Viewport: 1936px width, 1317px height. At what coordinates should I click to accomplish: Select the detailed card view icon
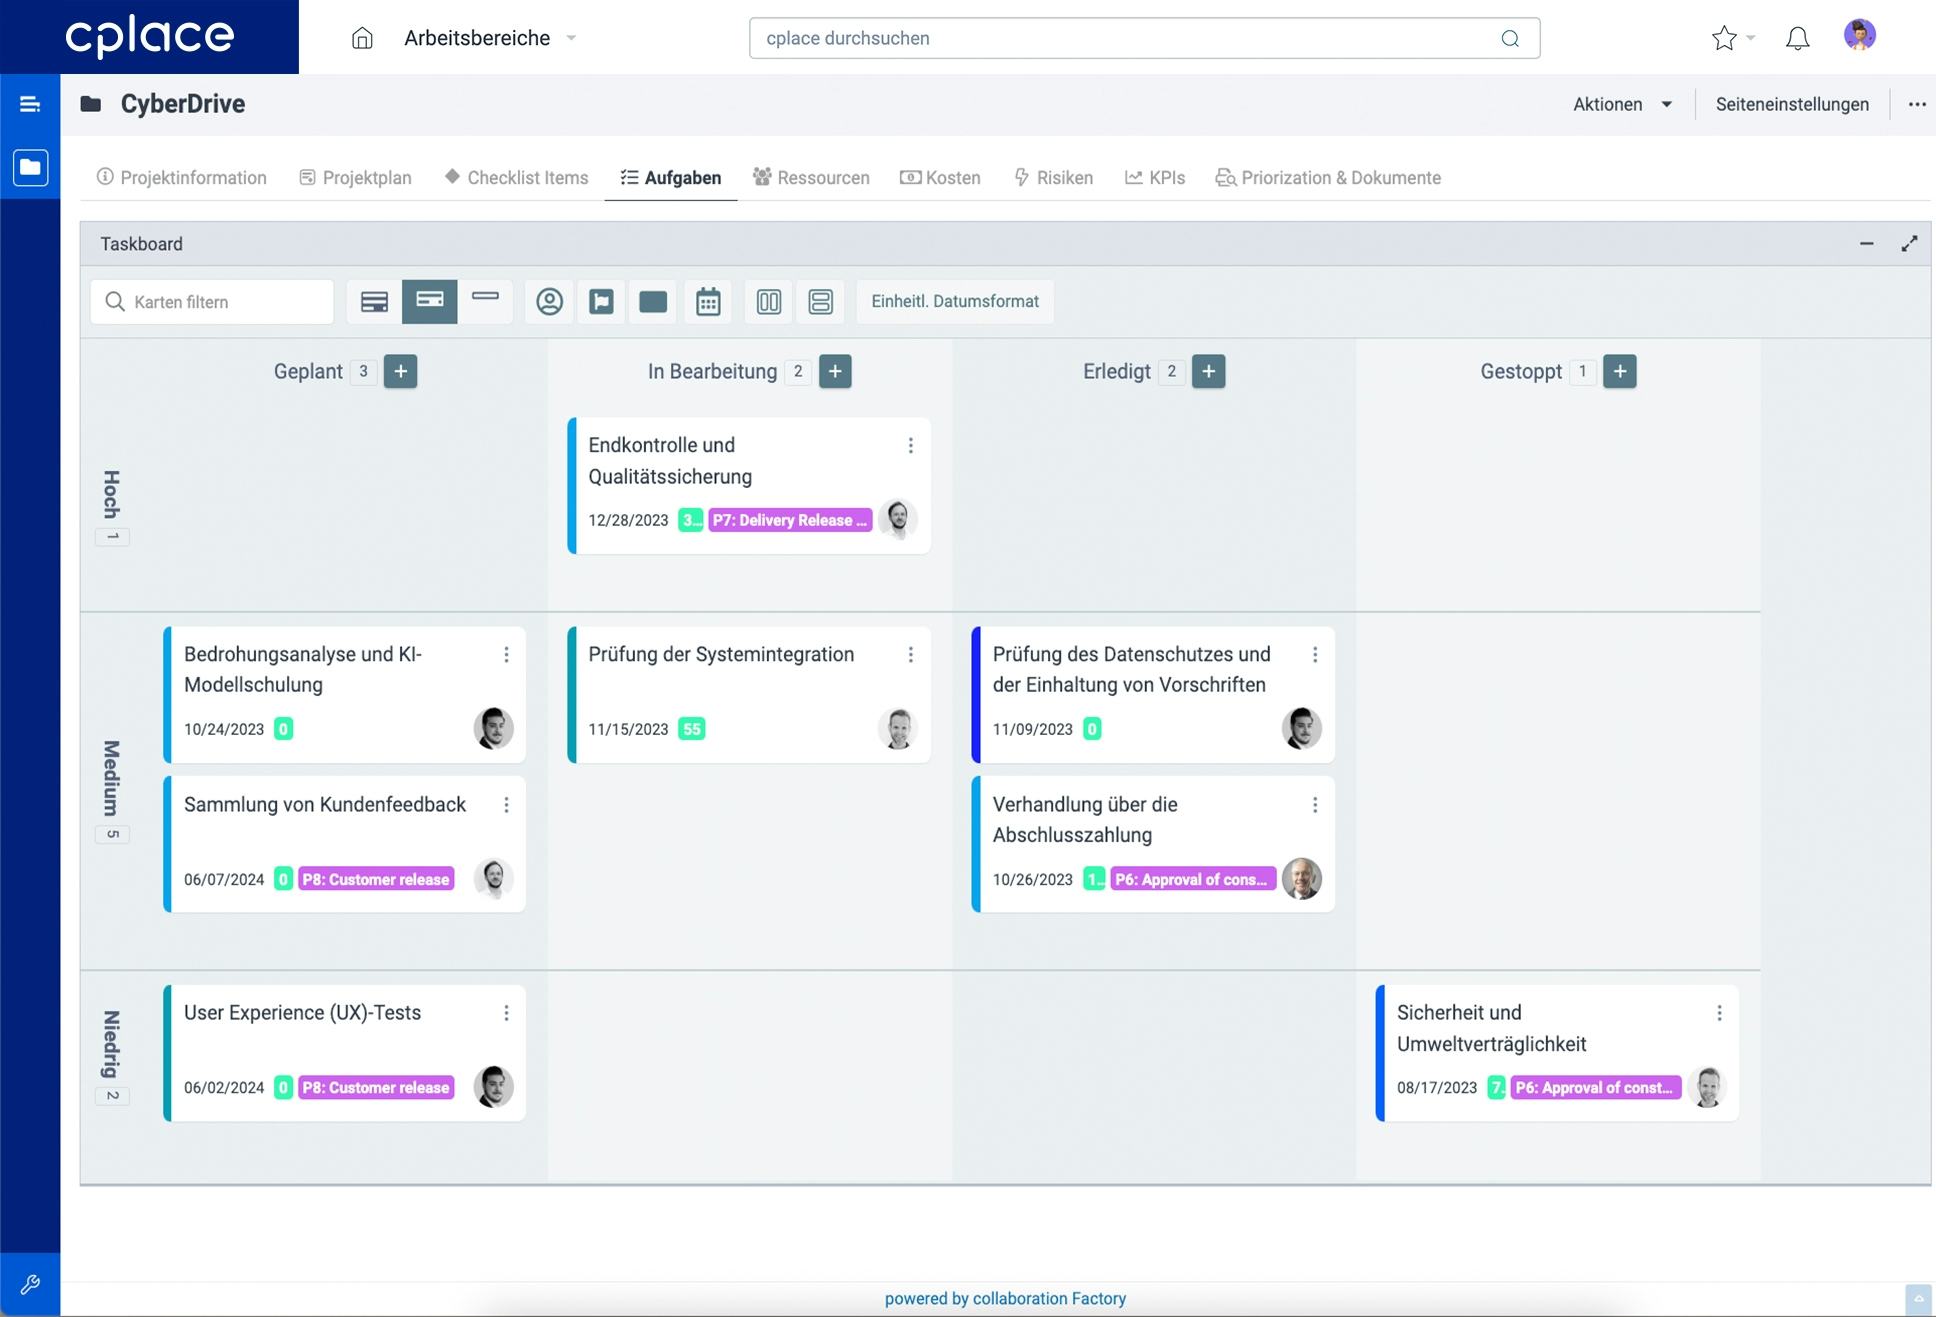(374, 301)
